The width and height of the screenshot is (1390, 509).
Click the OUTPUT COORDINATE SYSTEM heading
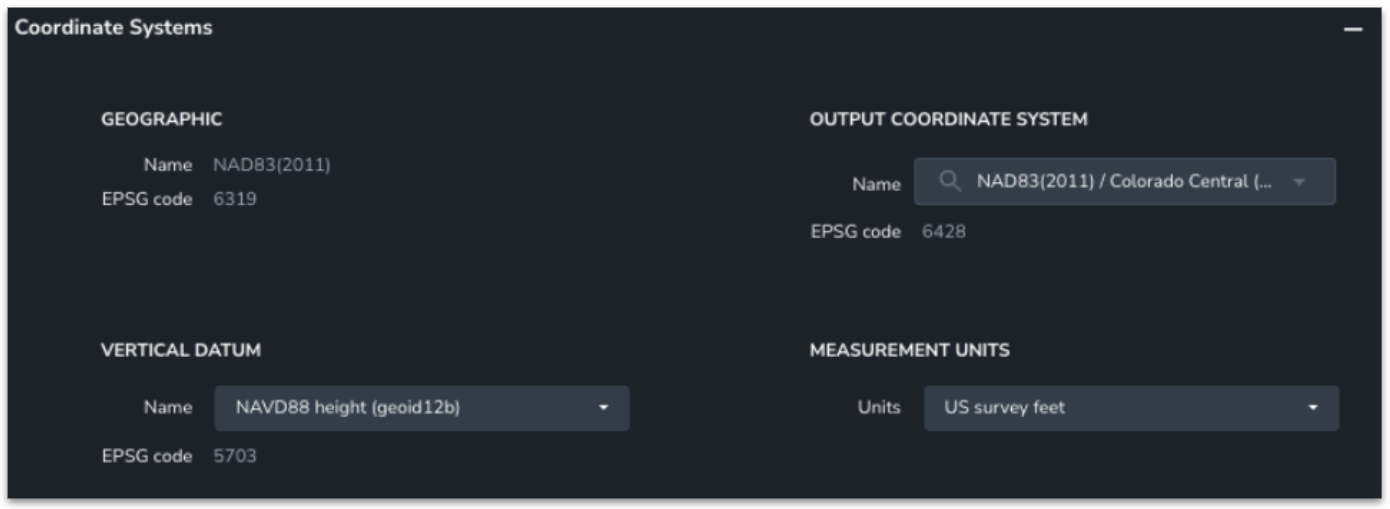point(948,120)
